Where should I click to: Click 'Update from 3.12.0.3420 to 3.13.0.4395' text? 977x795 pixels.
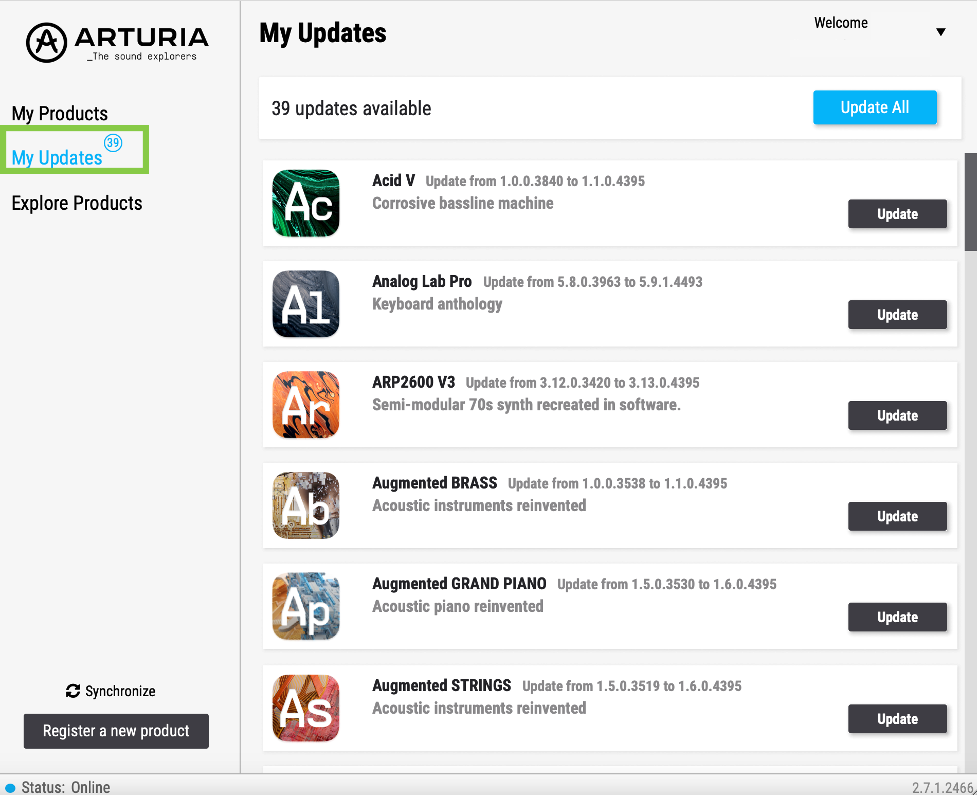583,383
